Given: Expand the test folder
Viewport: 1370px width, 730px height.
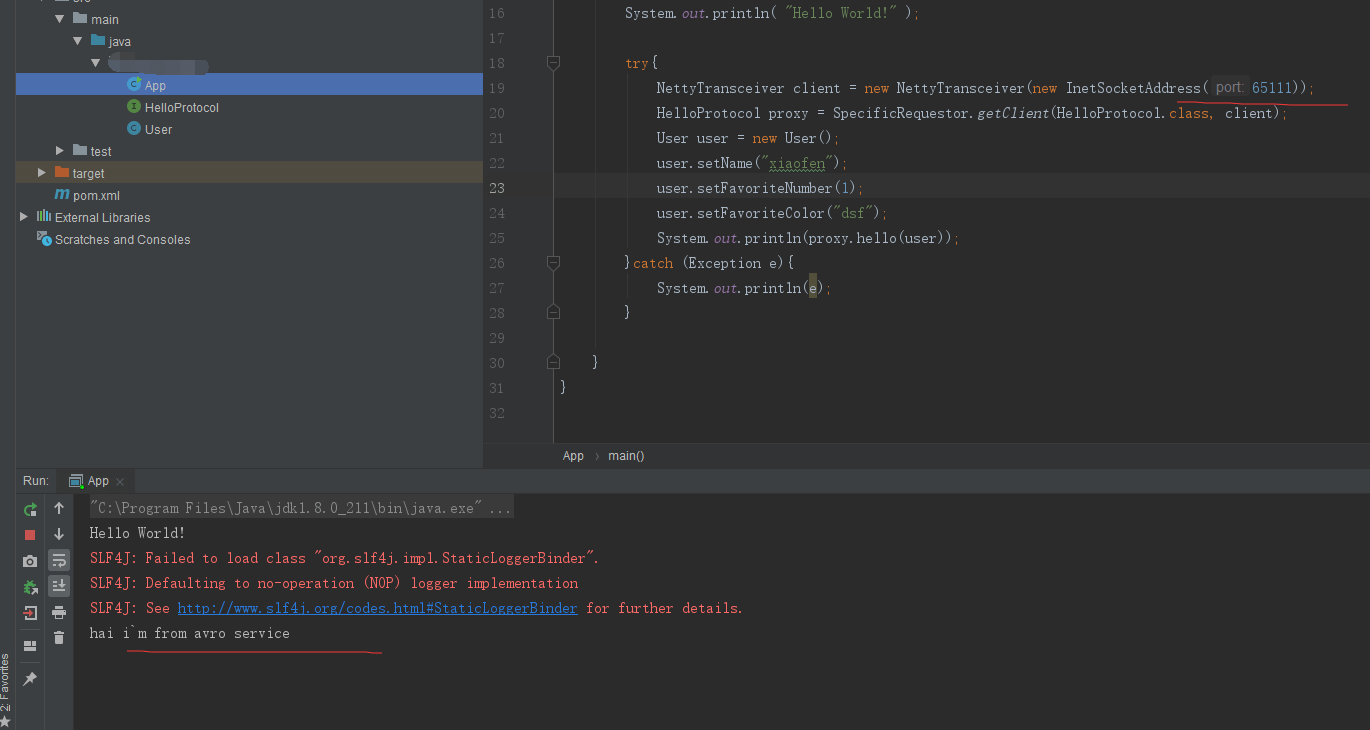Looking at the screenshot, I should pyautogui.click(x=61, y=151).
